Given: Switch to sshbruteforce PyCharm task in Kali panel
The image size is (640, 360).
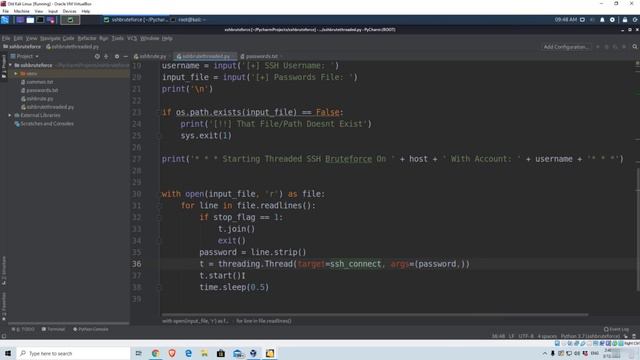Looking at the screenshot, I should tap(136, 20).
